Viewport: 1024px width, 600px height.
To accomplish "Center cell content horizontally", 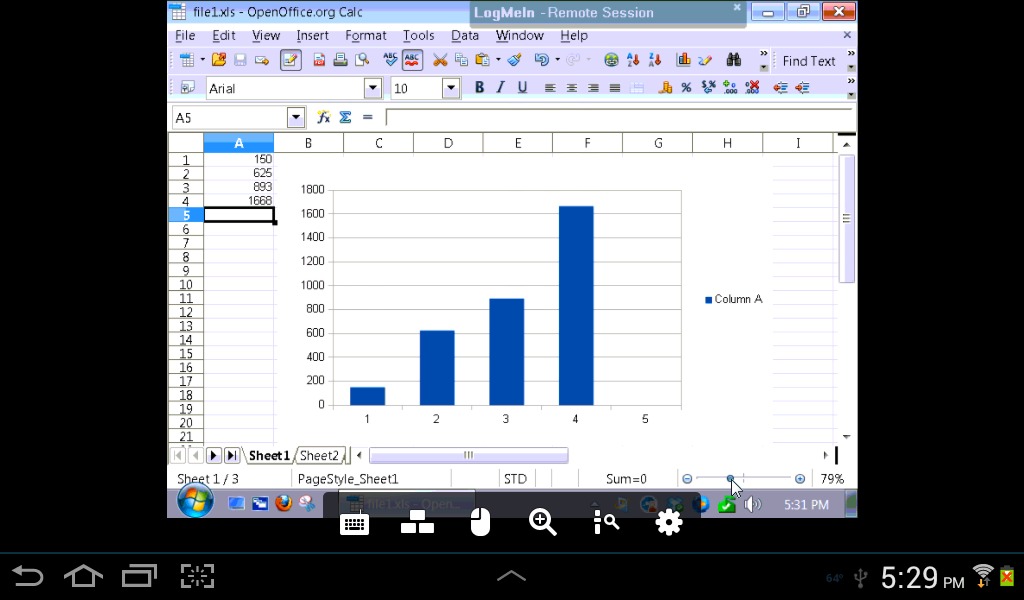I will [x=571, y=88].
